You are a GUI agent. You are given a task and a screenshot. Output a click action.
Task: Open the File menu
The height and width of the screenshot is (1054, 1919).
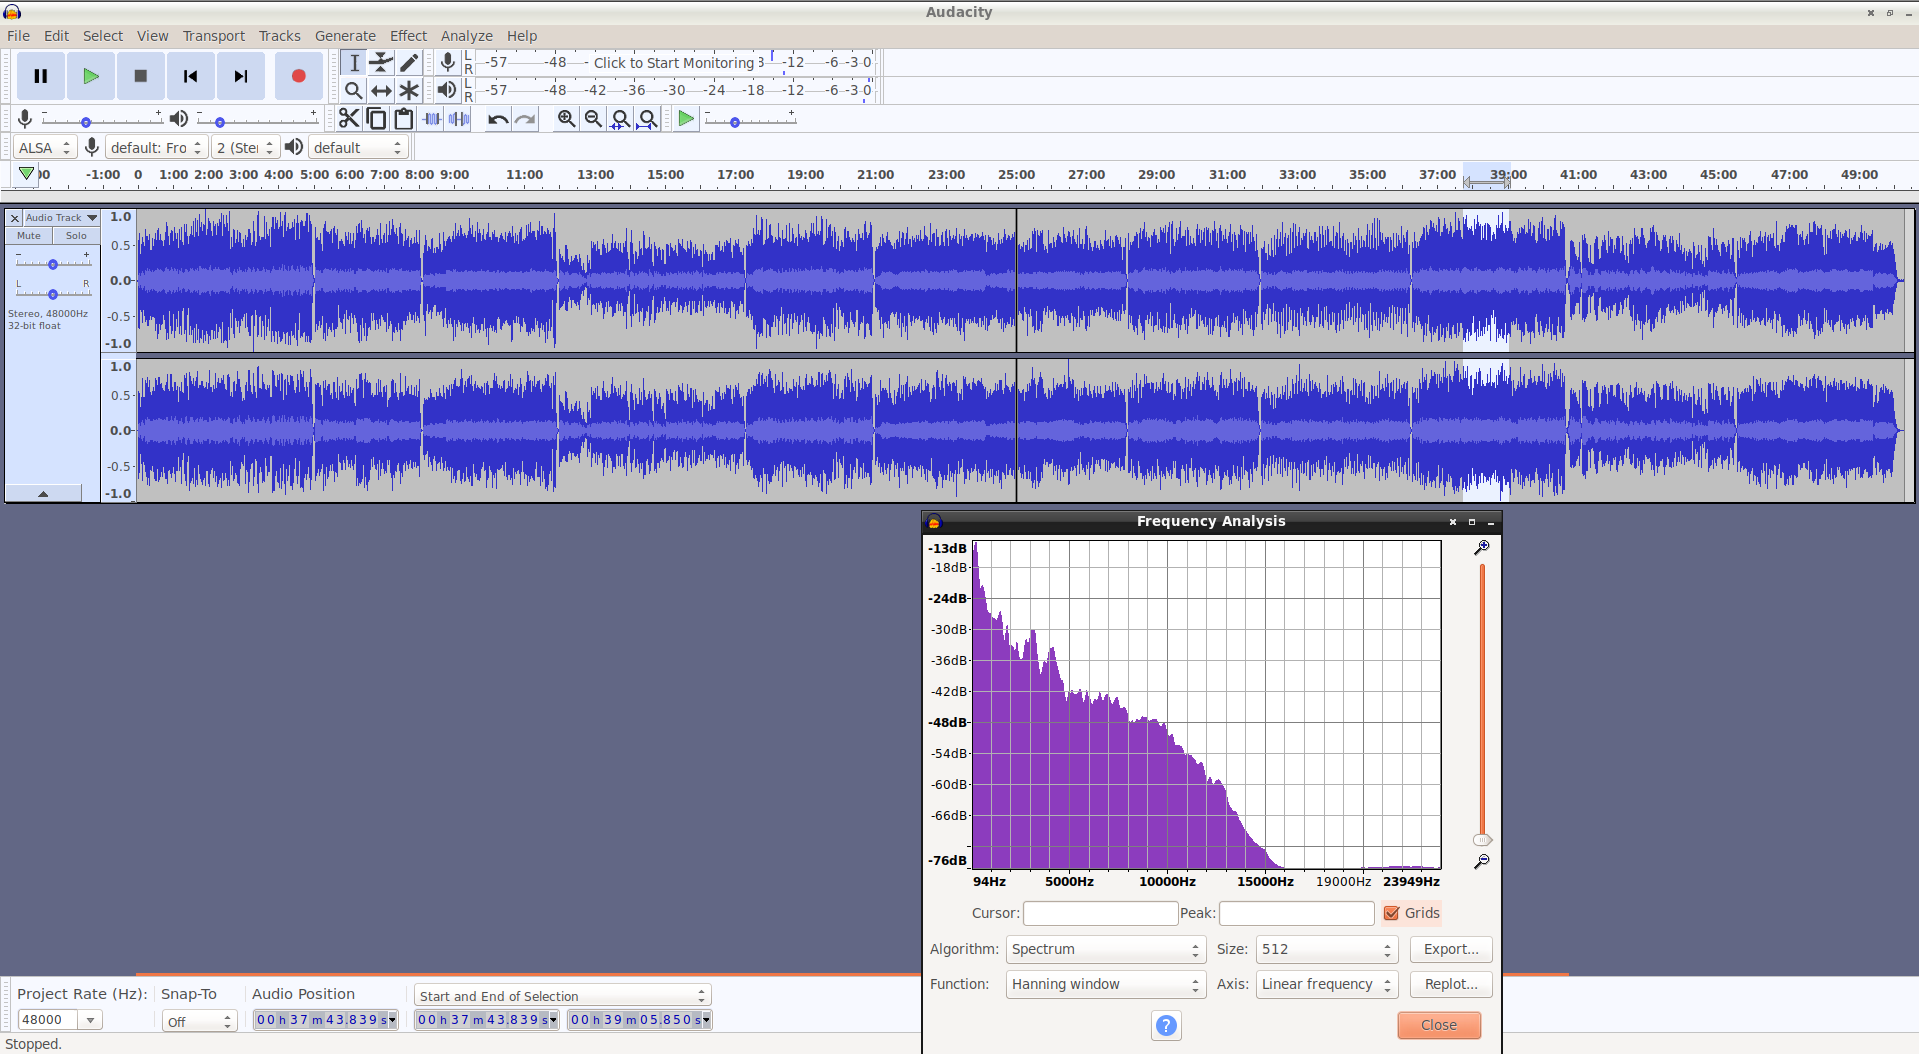click(18, 36)
